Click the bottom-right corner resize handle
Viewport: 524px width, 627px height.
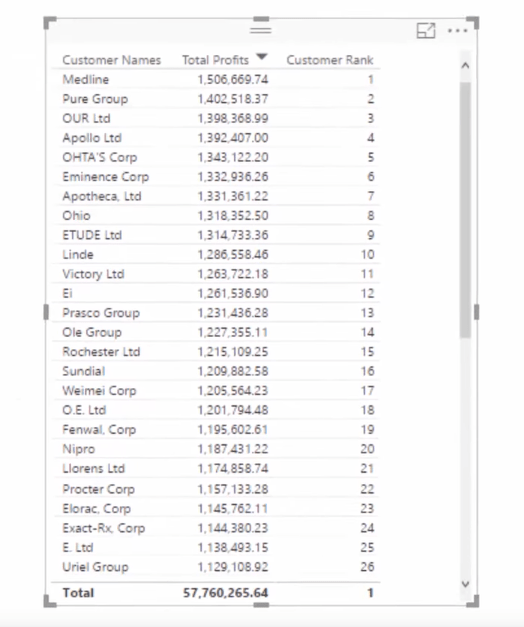[x=473, y=601]
